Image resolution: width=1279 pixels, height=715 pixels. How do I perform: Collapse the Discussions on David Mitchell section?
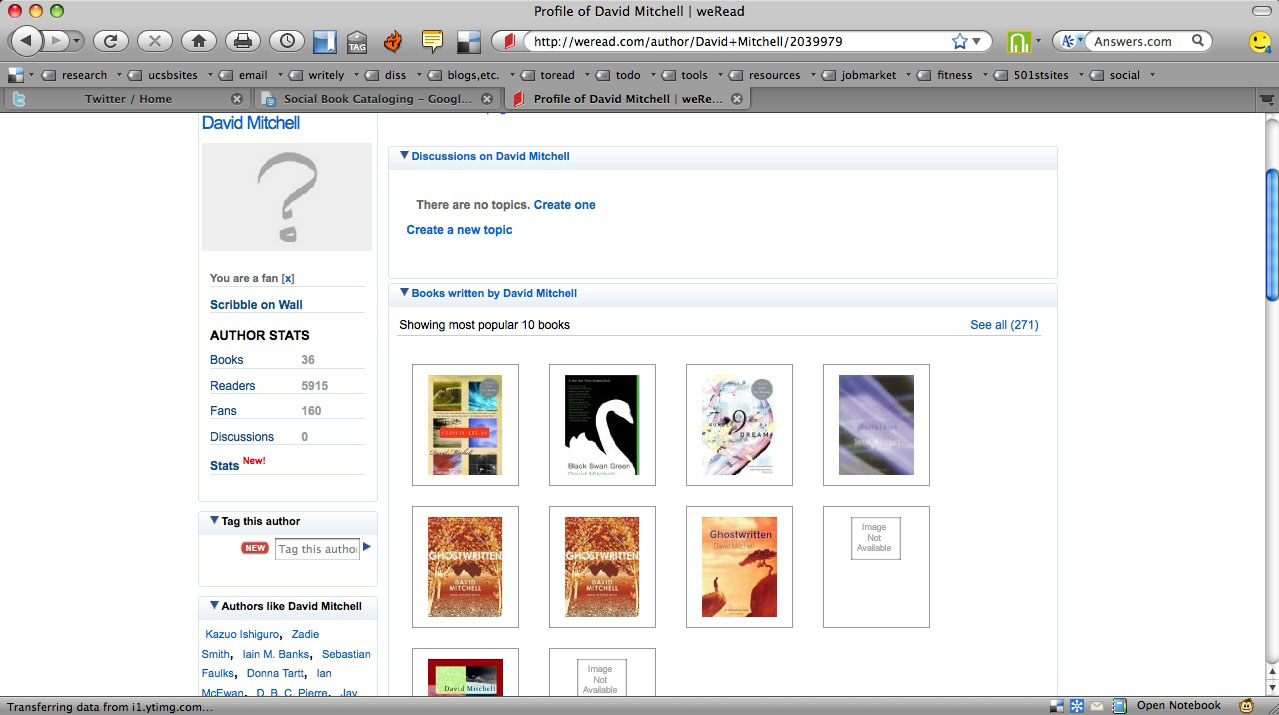tap(404, 156)
